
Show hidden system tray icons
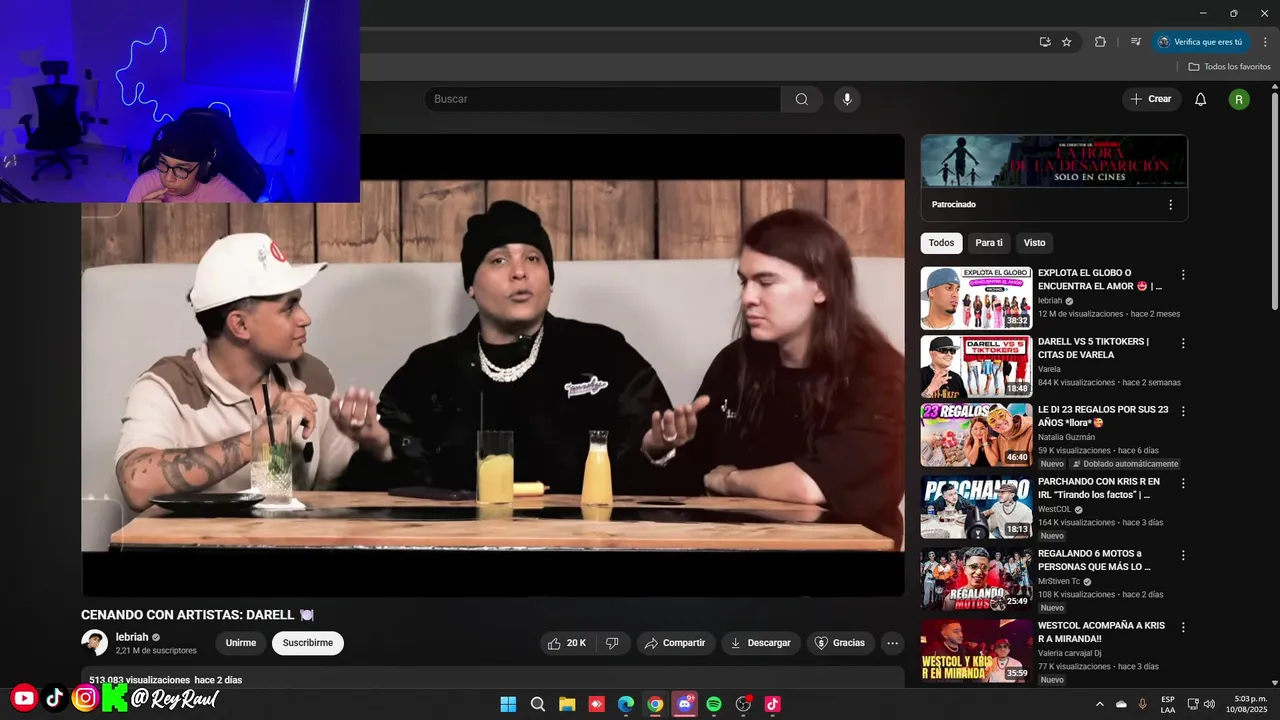1100,704
